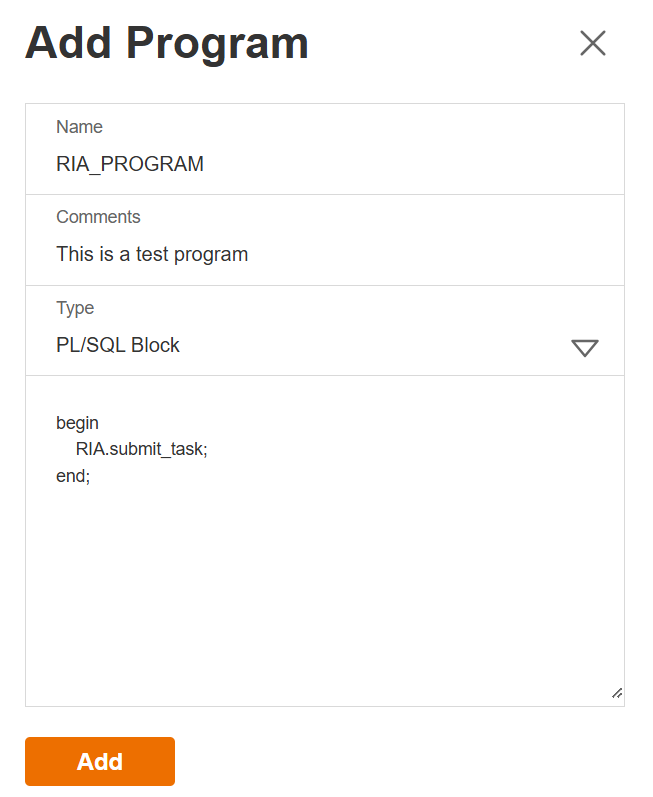Click the 'begin' line in code
Screen dimensions: 653x797
click(78, 423)
